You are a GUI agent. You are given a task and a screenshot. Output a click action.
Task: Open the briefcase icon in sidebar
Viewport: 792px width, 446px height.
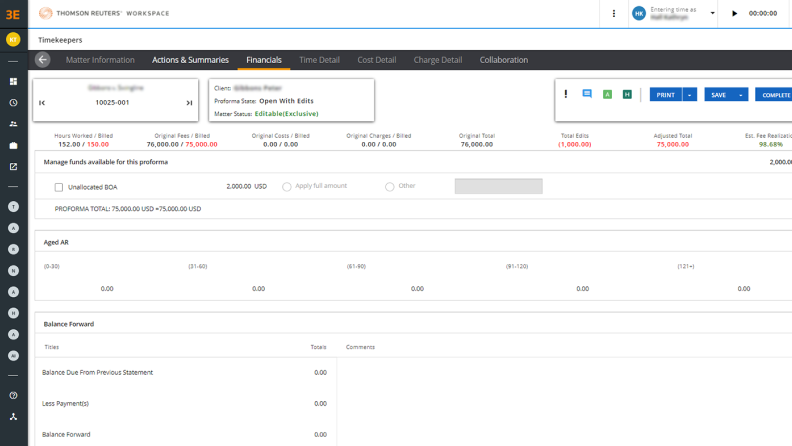click(13, 145)
